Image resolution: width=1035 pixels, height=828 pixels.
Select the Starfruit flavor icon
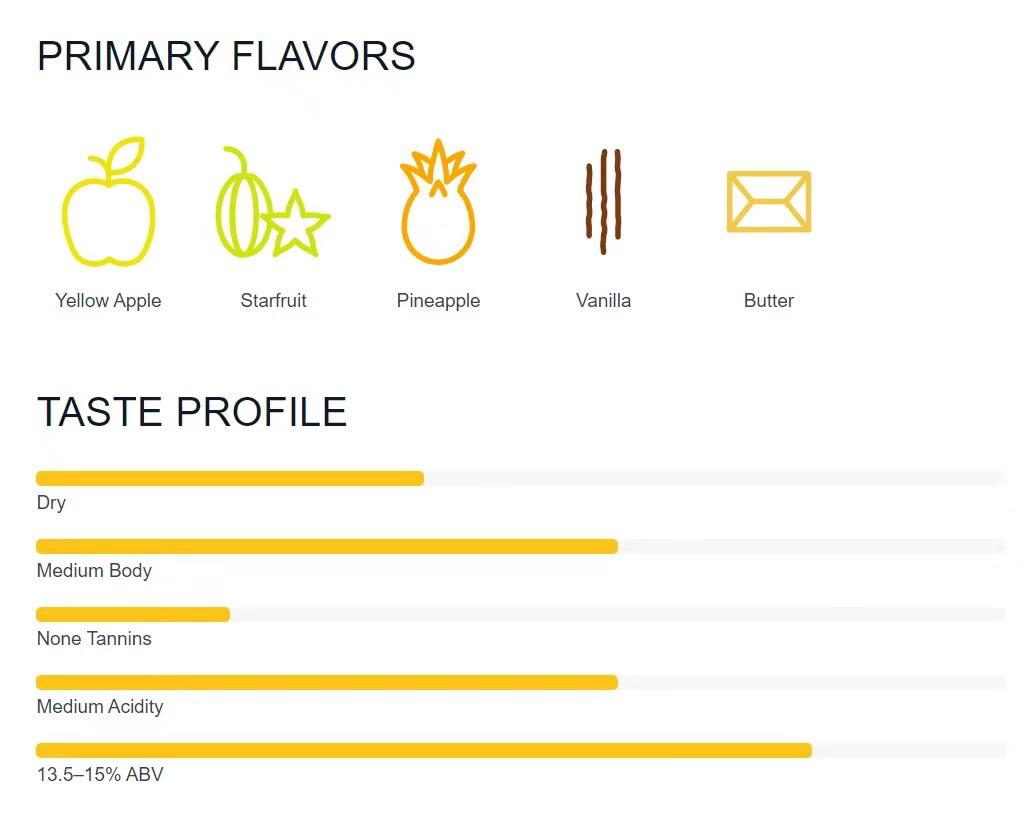pyautogui.click(x=273, y=202)
